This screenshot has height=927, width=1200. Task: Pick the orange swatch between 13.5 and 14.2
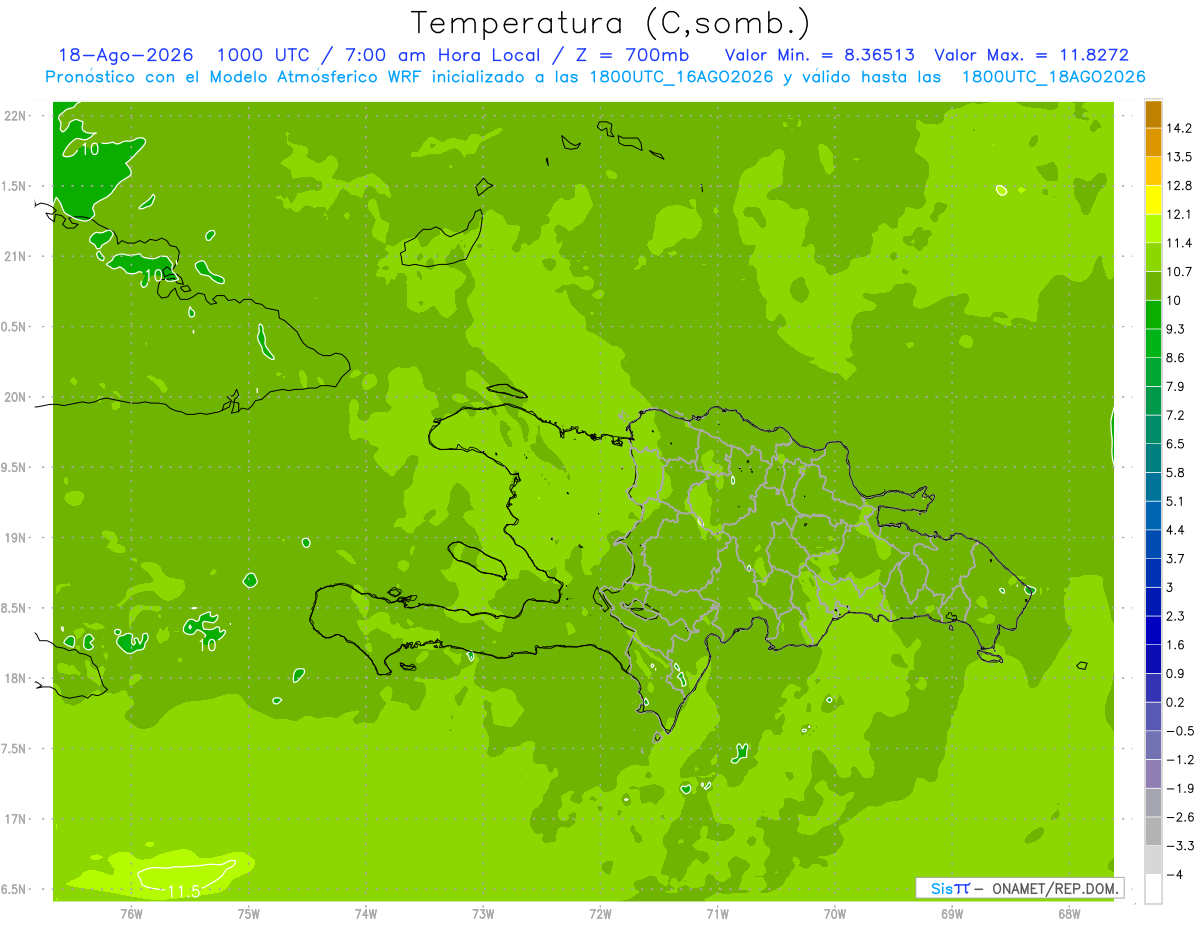(x=1152, y=143)
